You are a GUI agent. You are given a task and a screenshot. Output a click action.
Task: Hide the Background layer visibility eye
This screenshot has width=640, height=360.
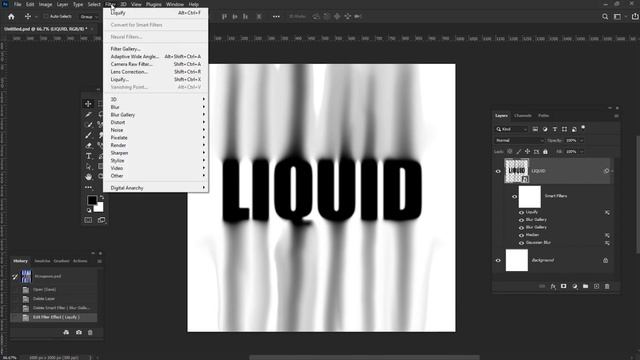498,260
